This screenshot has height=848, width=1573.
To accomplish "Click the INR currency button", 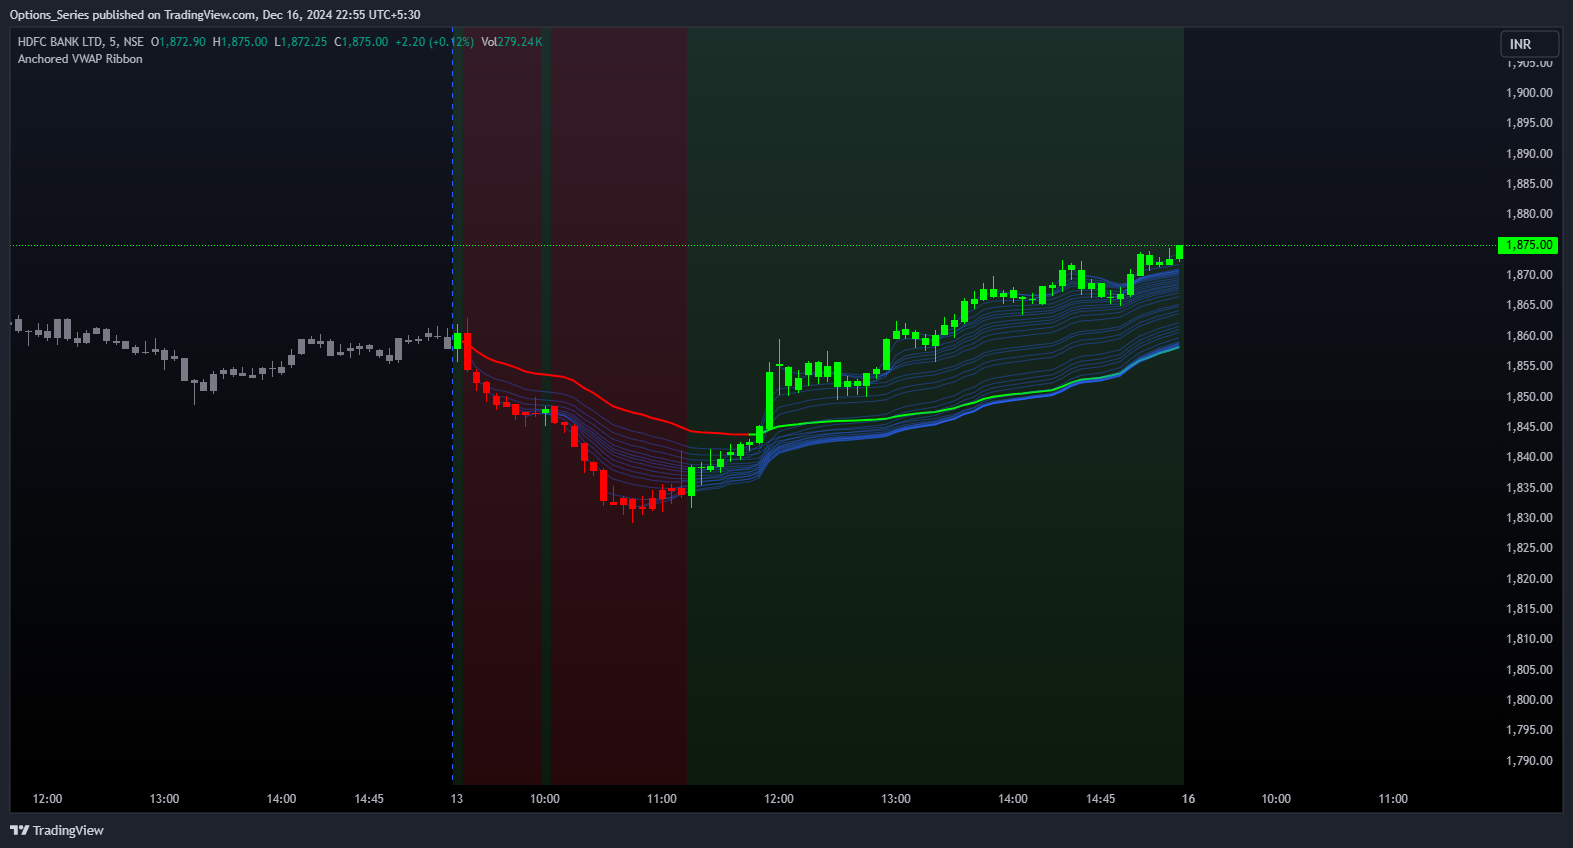I will point(1529,44).
